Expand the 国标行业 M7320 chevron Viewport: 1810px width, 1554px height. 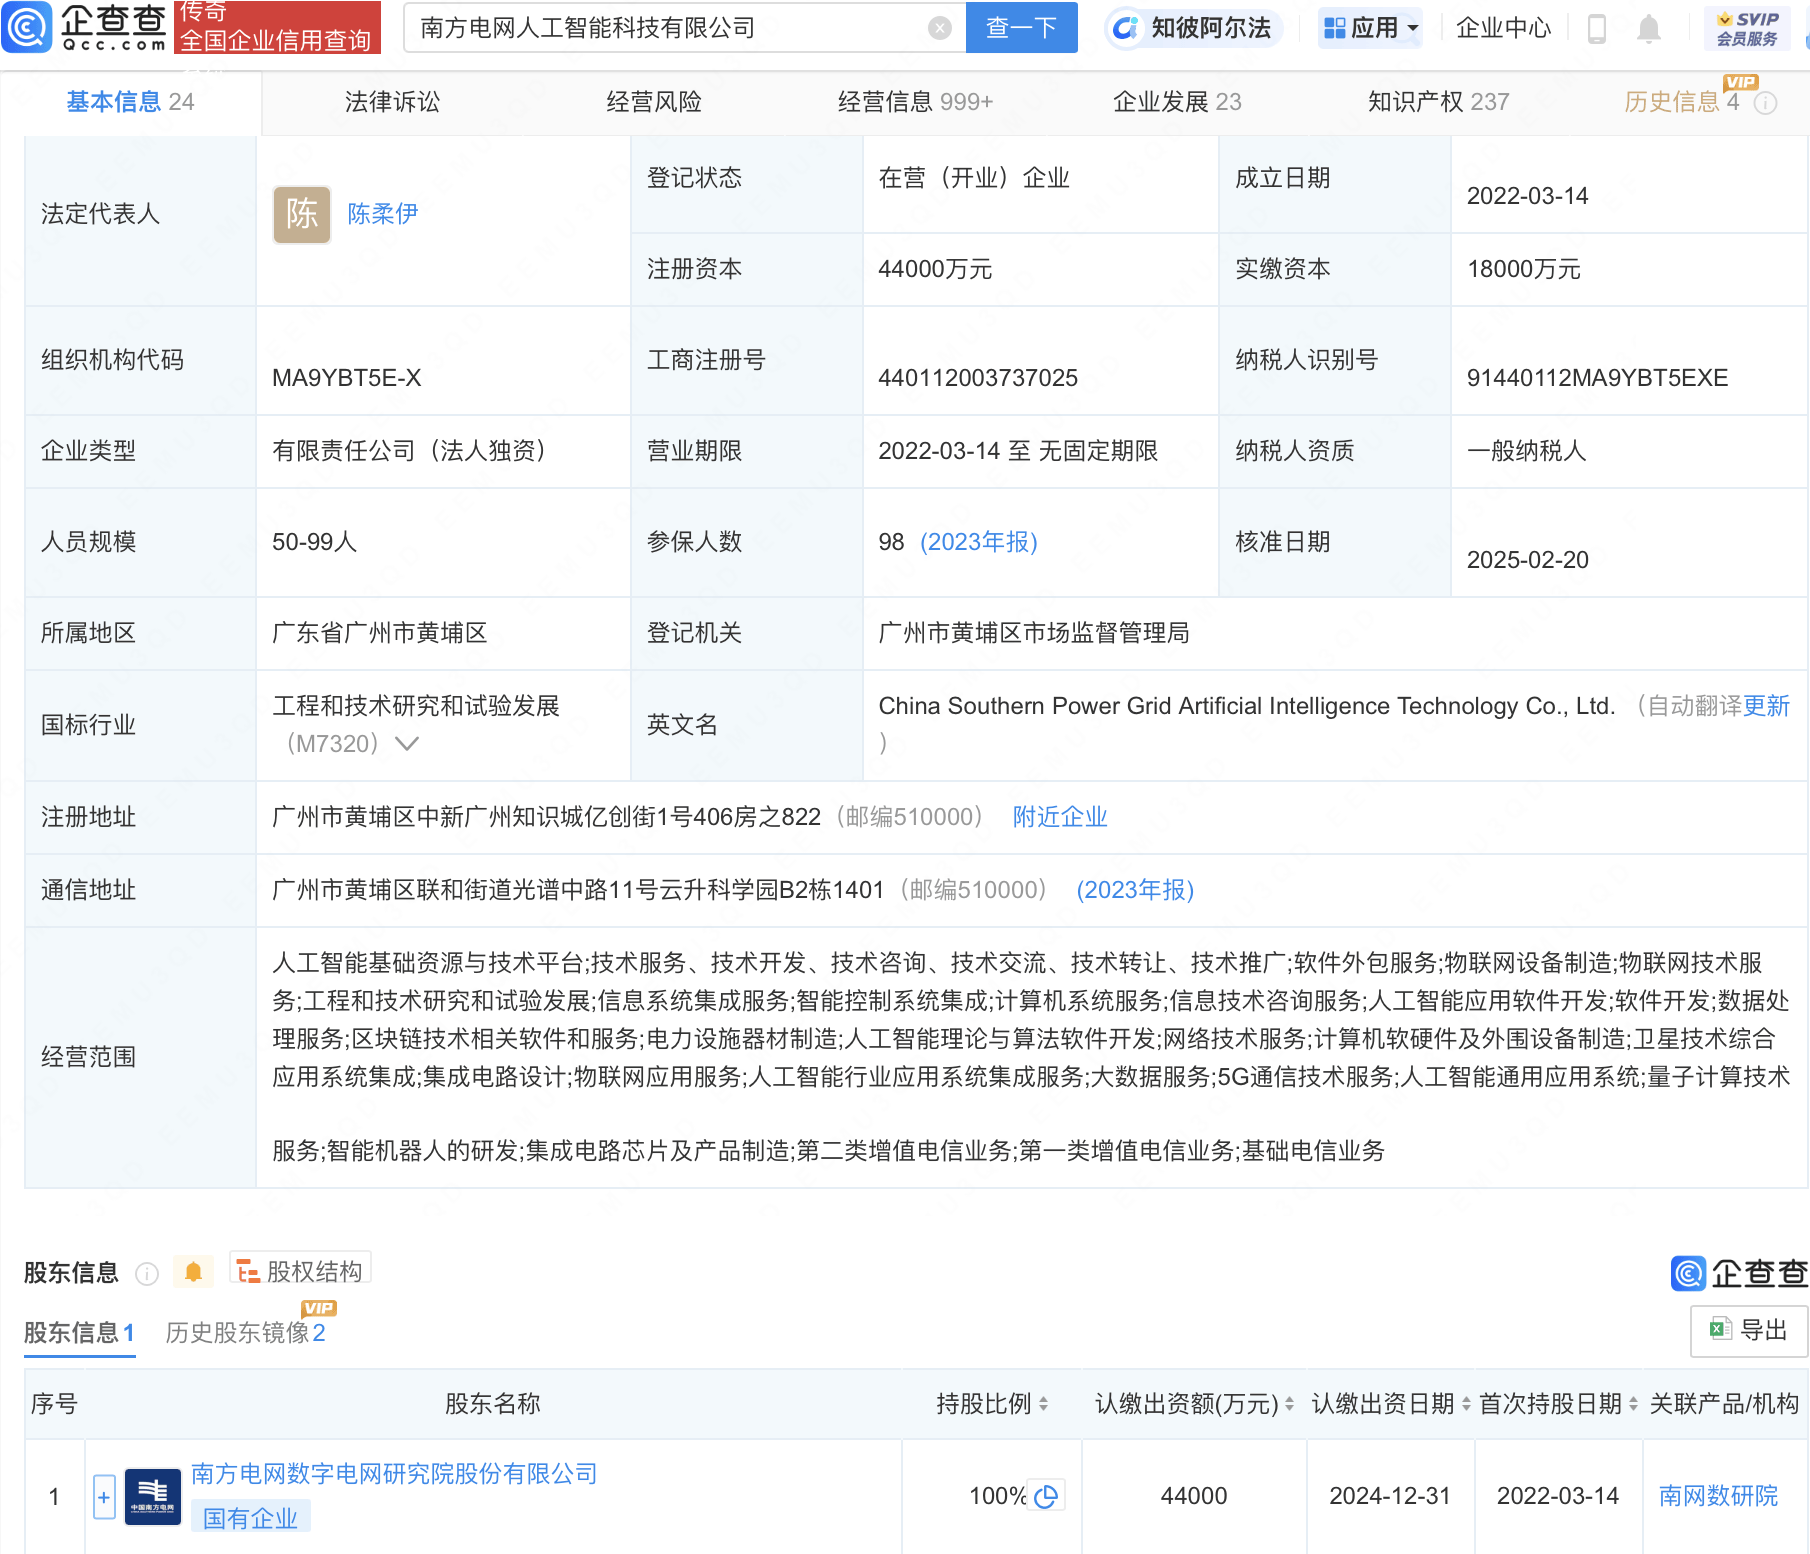coord(406,744)
